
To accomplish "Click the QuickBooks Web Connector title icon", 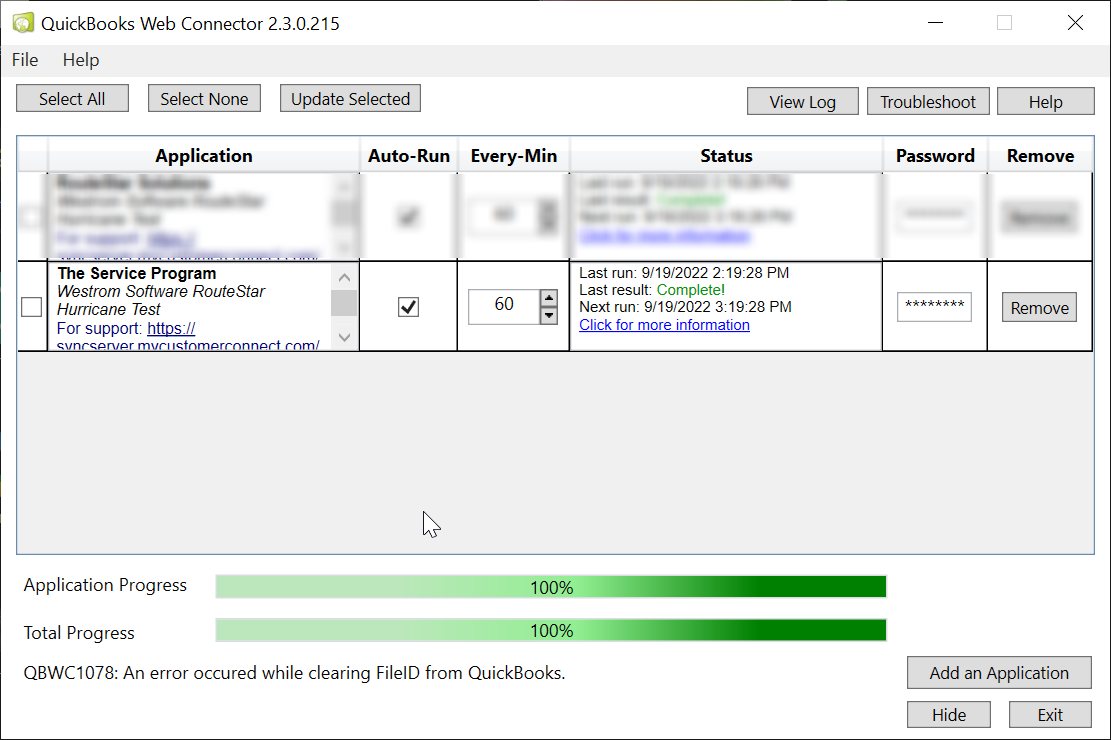I will (23, 23).
